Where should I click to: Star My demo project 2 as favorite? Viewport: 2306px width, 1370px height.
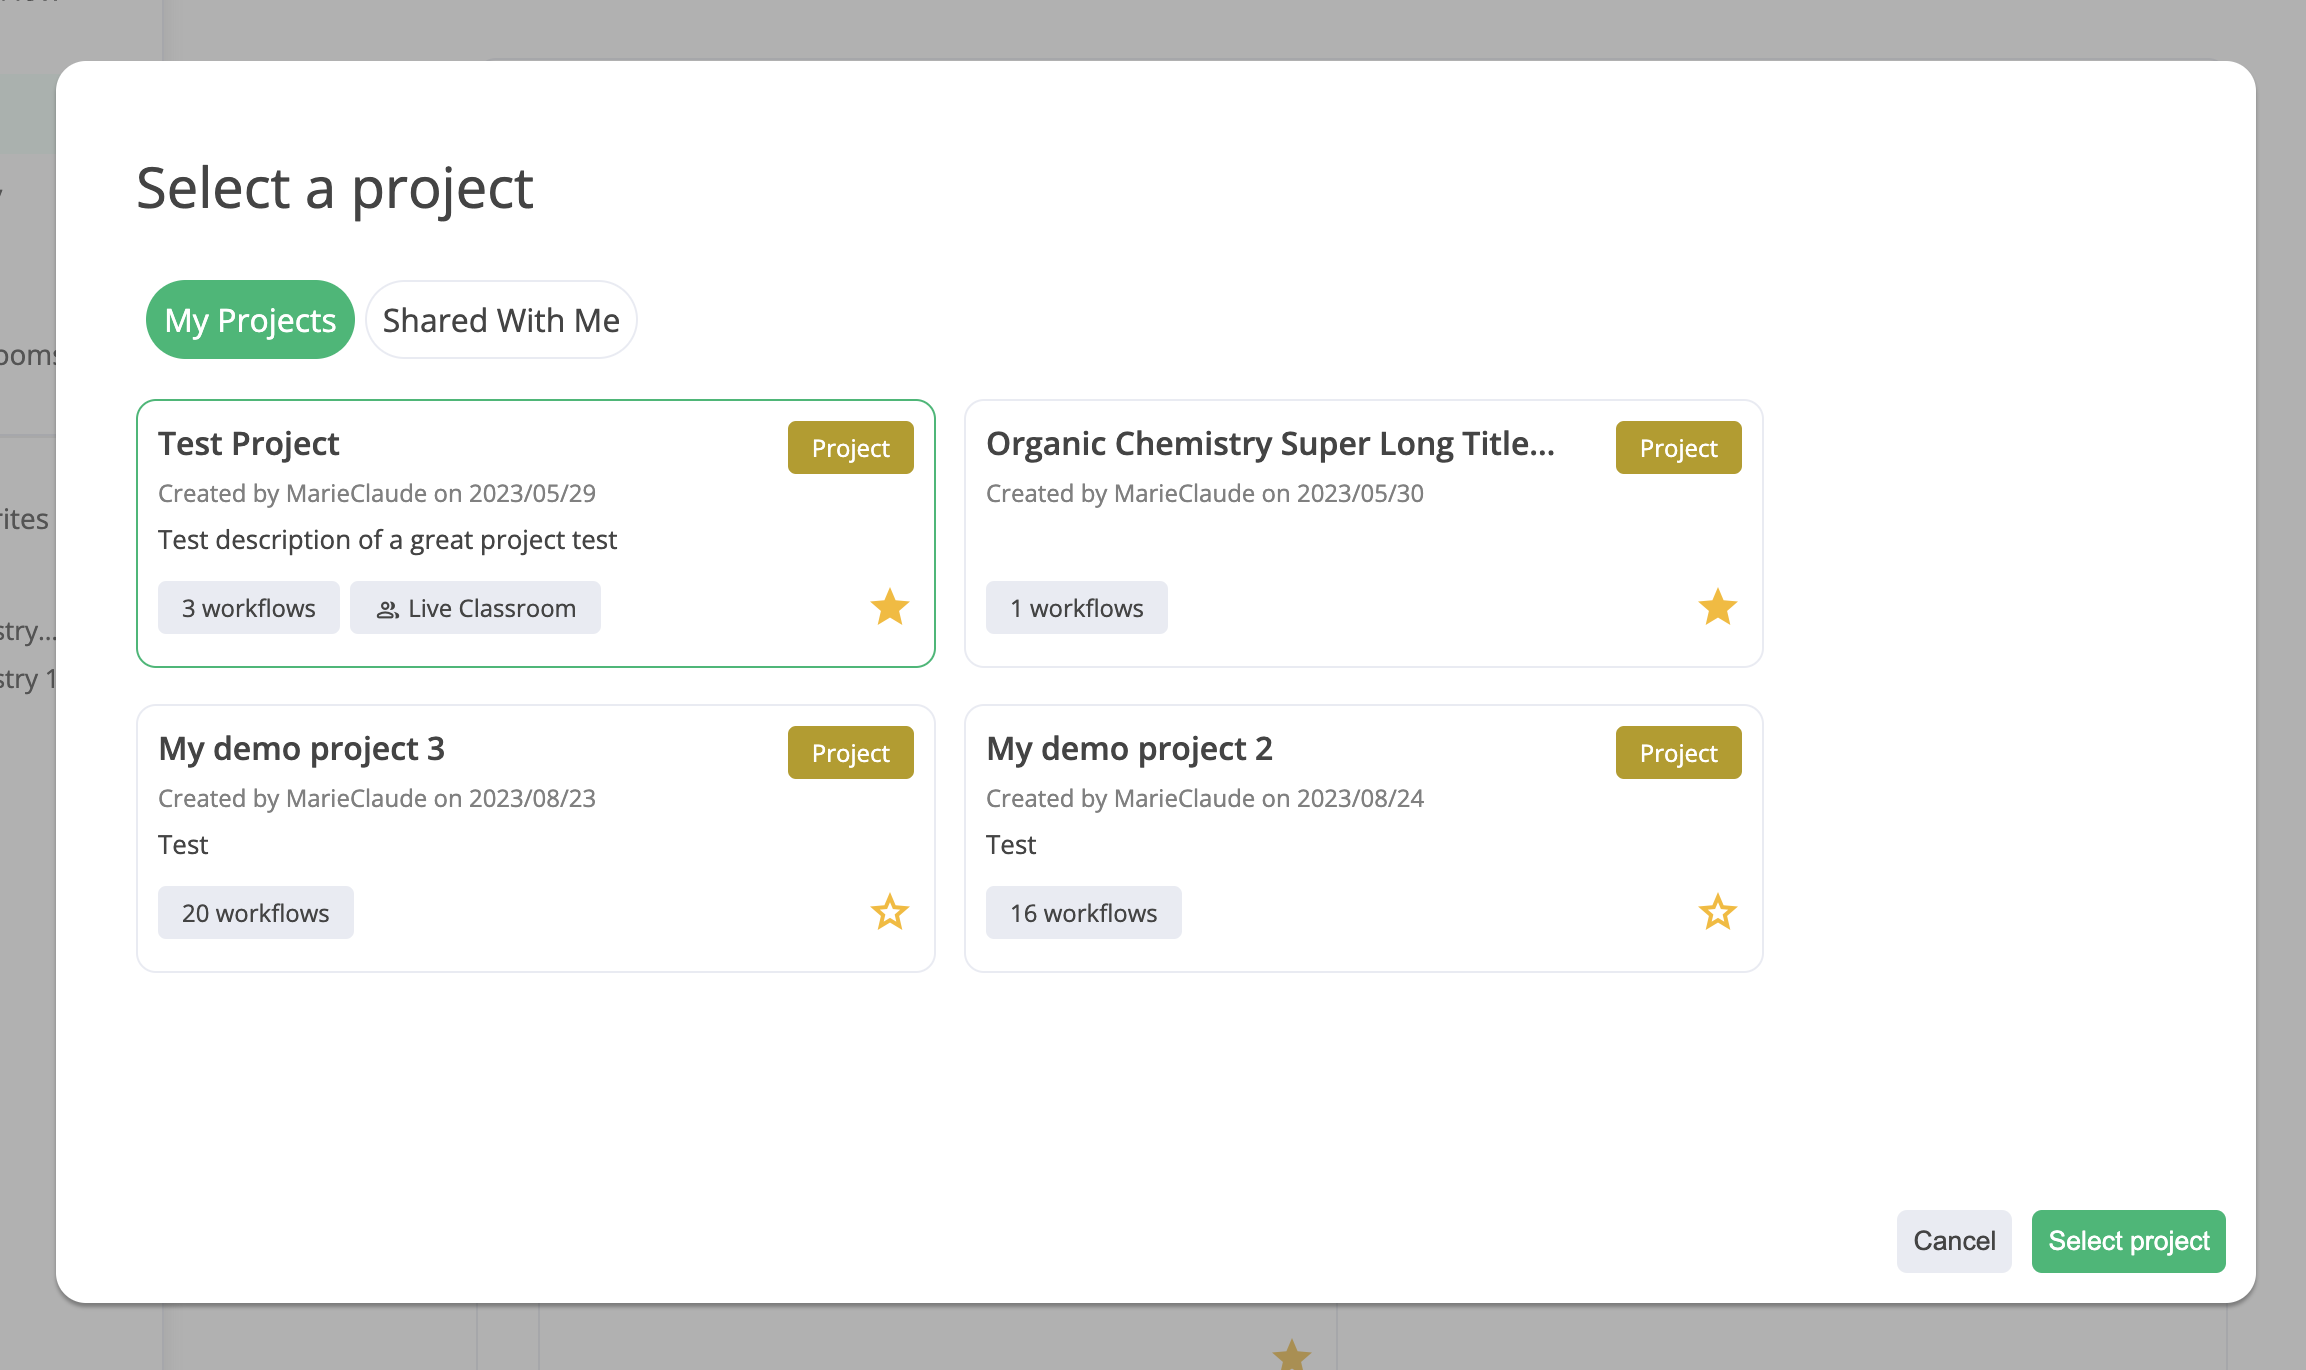[x=1717, y=912]
